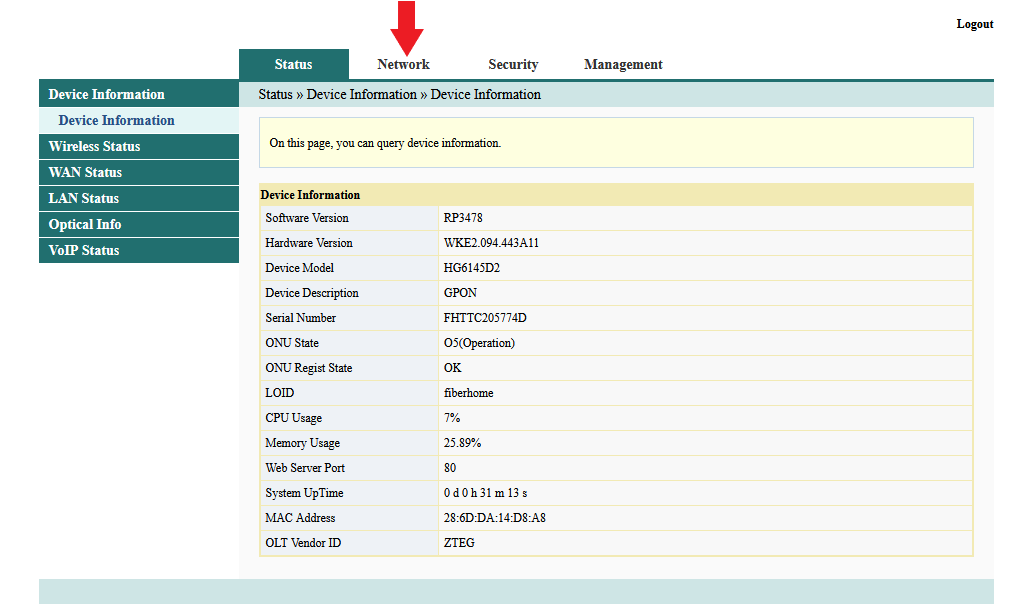Click the serial number 'FHTTC205774D'

[485, 318]
